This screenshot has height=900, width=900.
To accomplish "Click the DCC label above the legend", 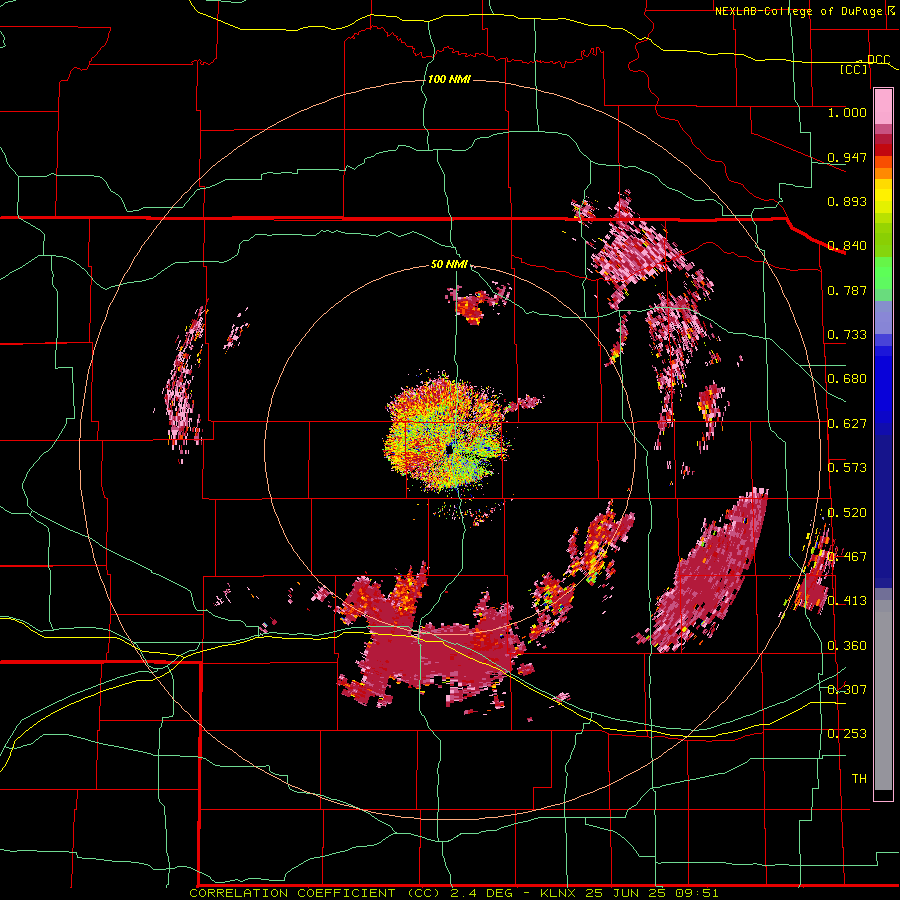I will (x=878, y=59).
